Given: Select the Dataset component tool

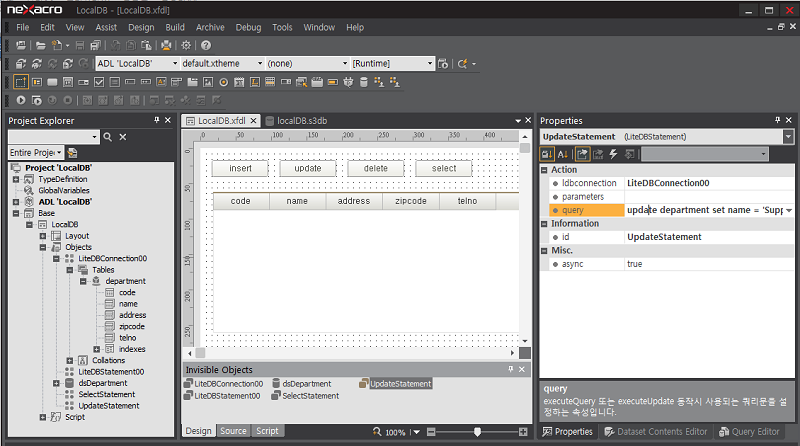Looking at the screenshot, I should 364,82.
